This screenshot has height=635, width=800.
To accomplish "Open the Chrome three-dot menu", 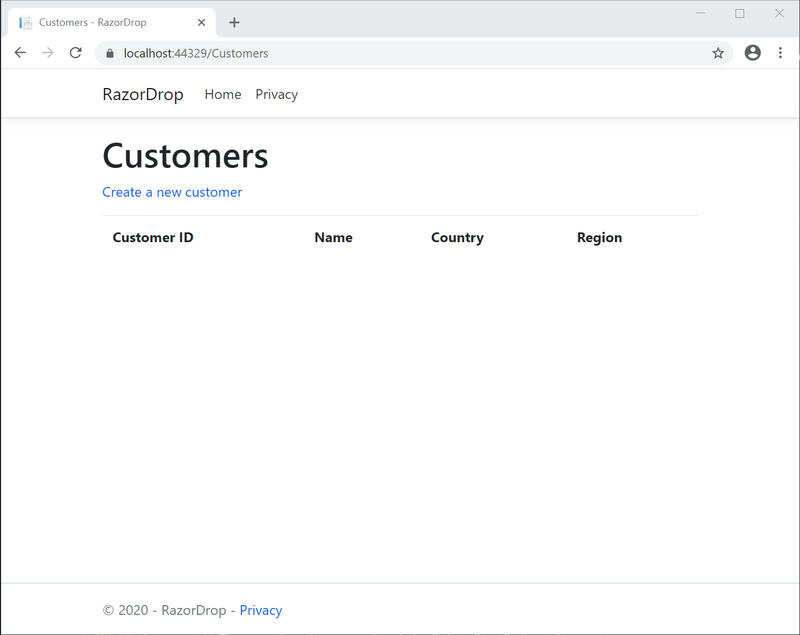I will click(780, 53).
